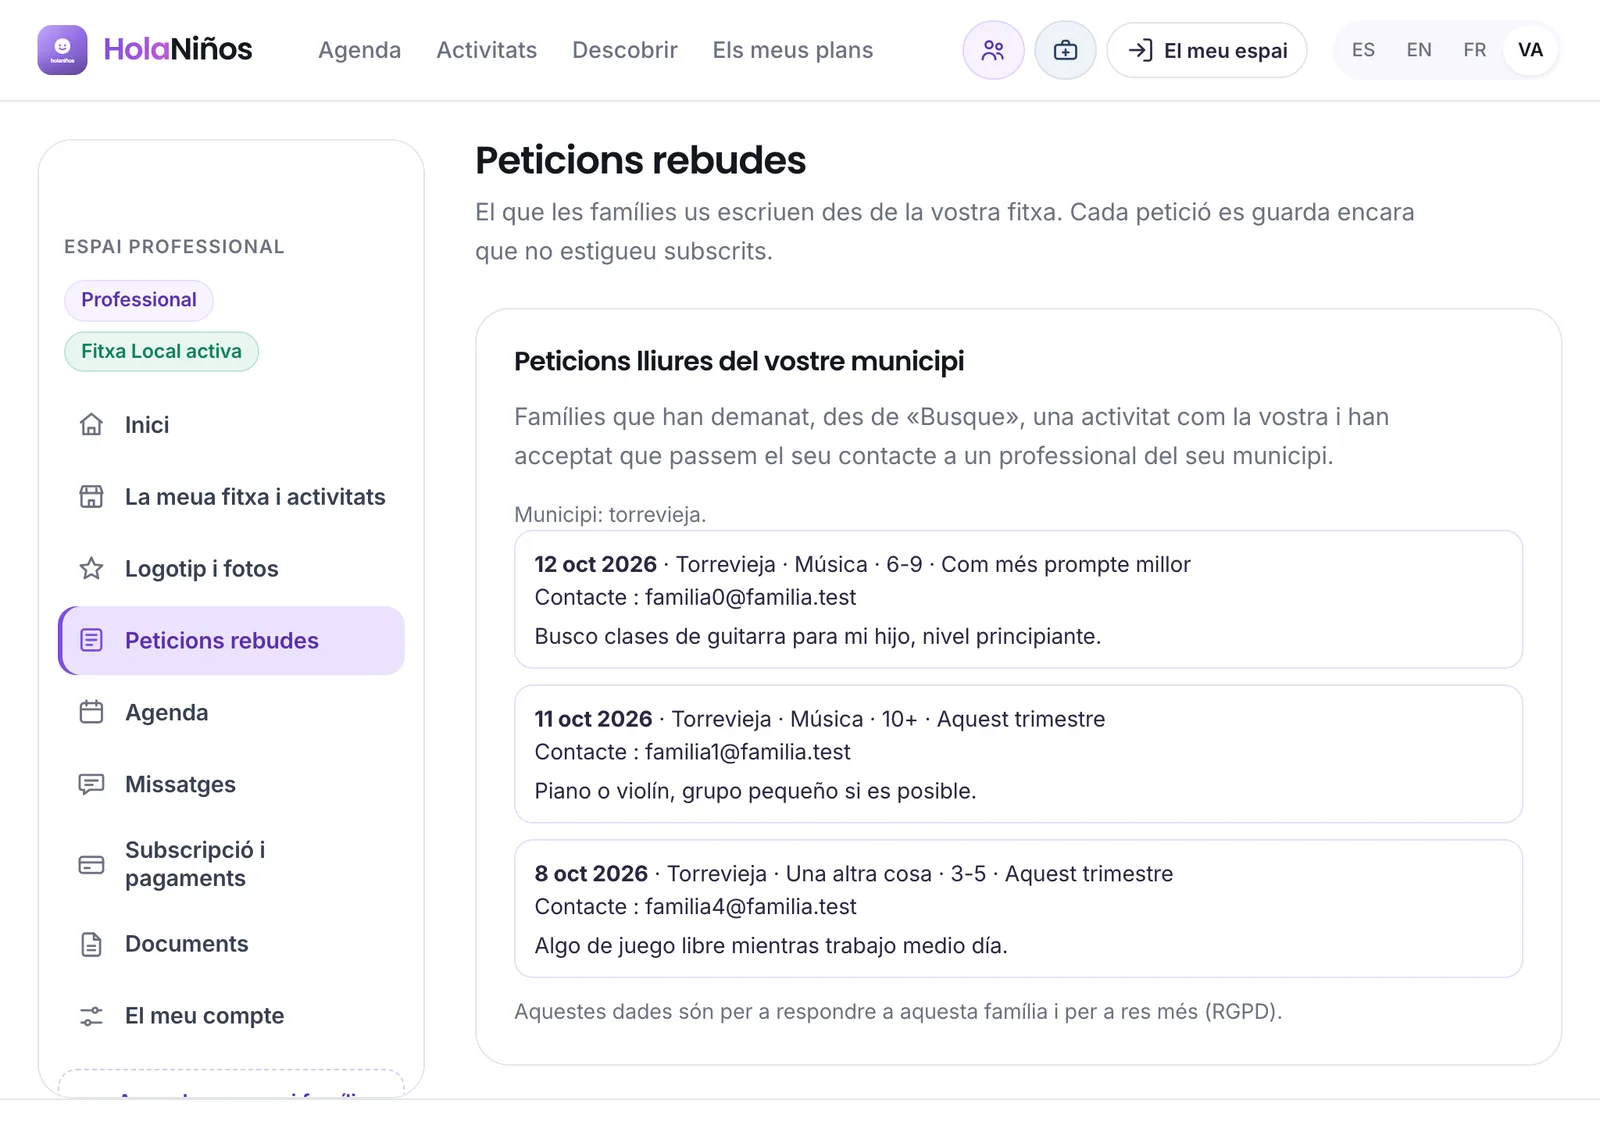Open El meu espai login button
Screen dimensions: 1600x1122
point(1207,50)
